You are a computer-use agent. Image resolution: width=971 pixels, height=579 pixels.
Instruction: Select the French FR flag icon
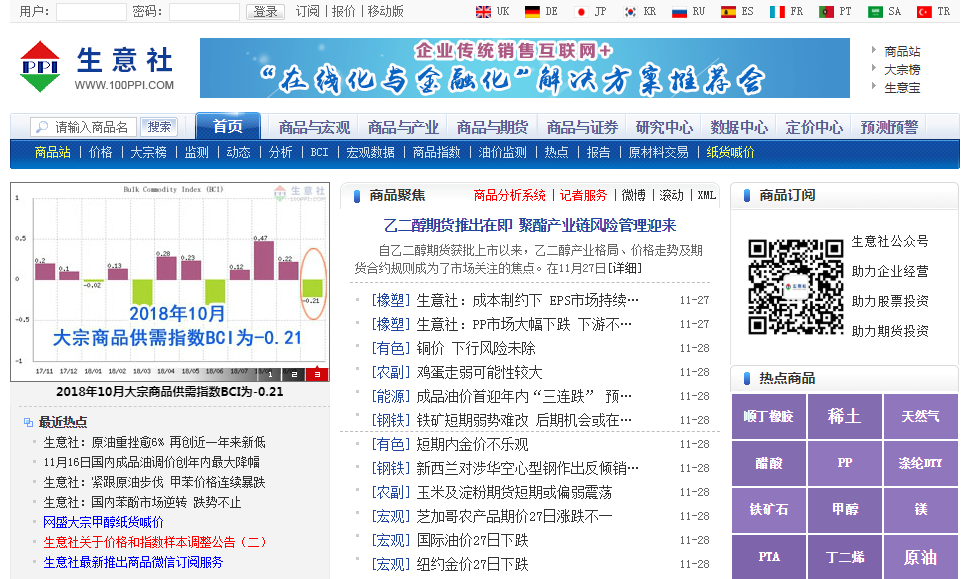click(x=777, y=12)
